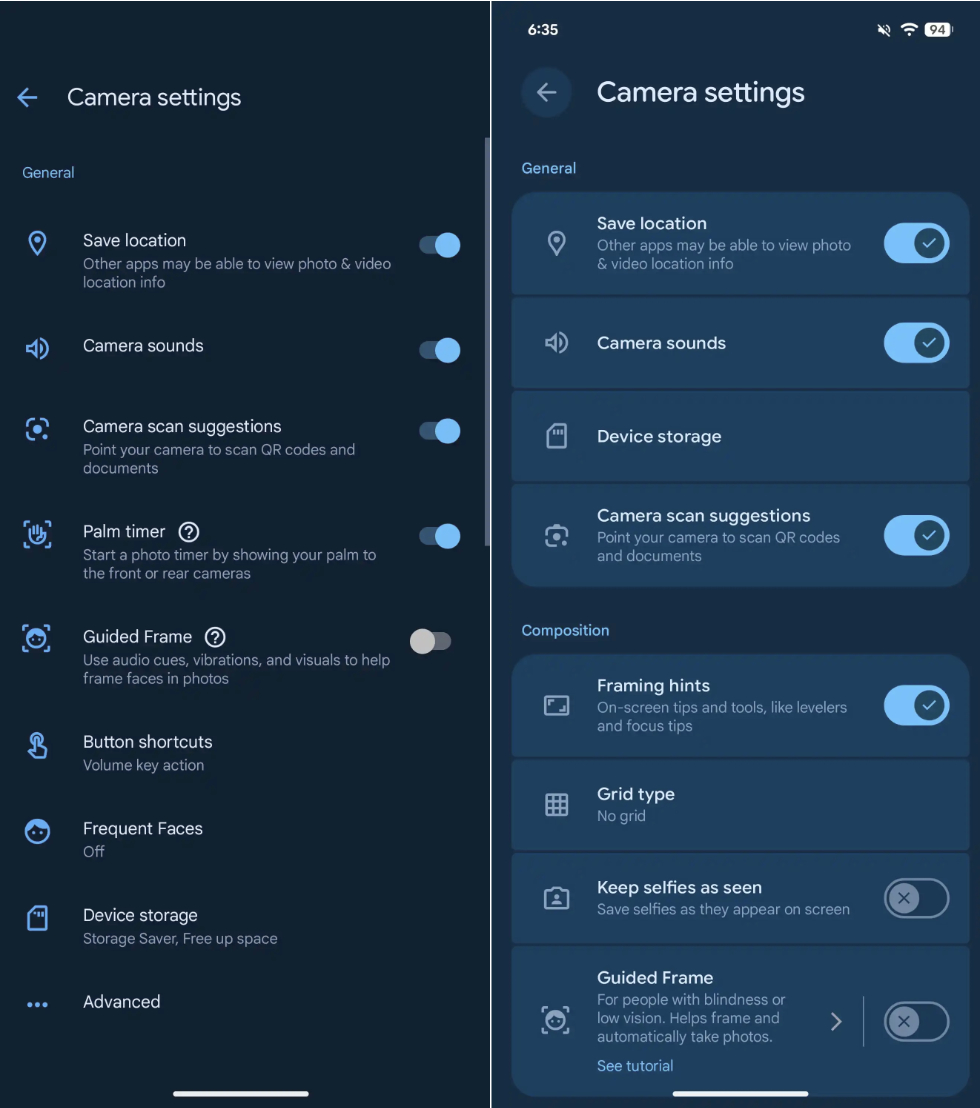This screenshot has height=1108, width=980.
Task: Tap the plain back arrow without a circle
Action: (27, 97)
